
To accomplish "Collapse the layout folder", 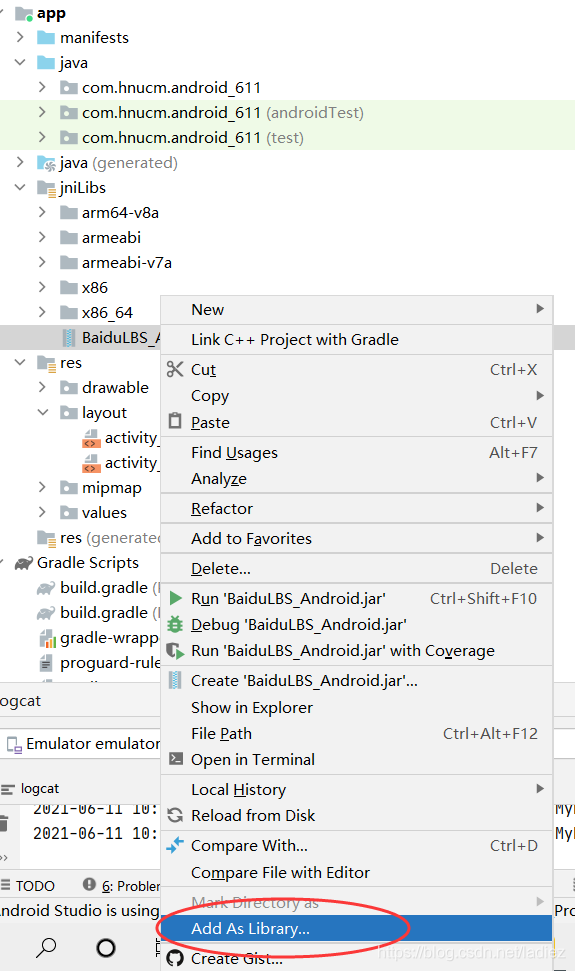I will (43, 412).
